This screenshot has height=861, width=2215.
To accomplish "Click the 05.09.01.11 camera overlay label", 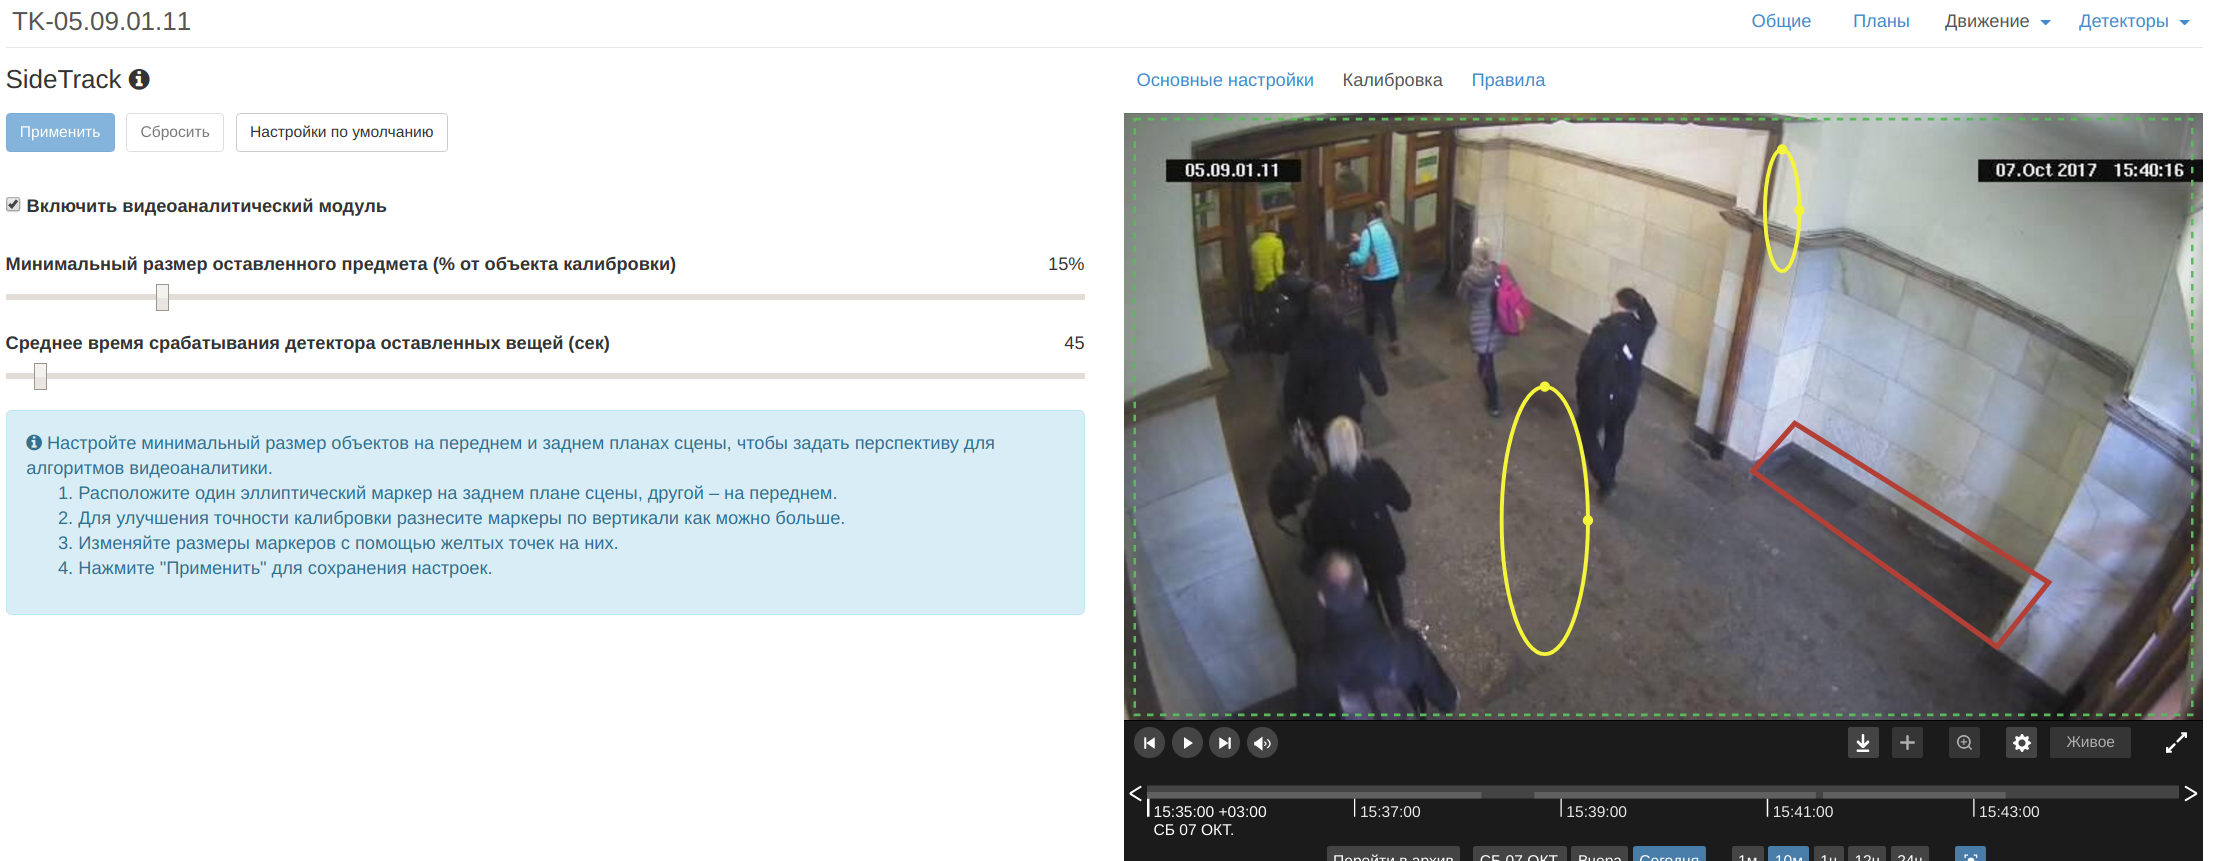I will coord(1233,170).
